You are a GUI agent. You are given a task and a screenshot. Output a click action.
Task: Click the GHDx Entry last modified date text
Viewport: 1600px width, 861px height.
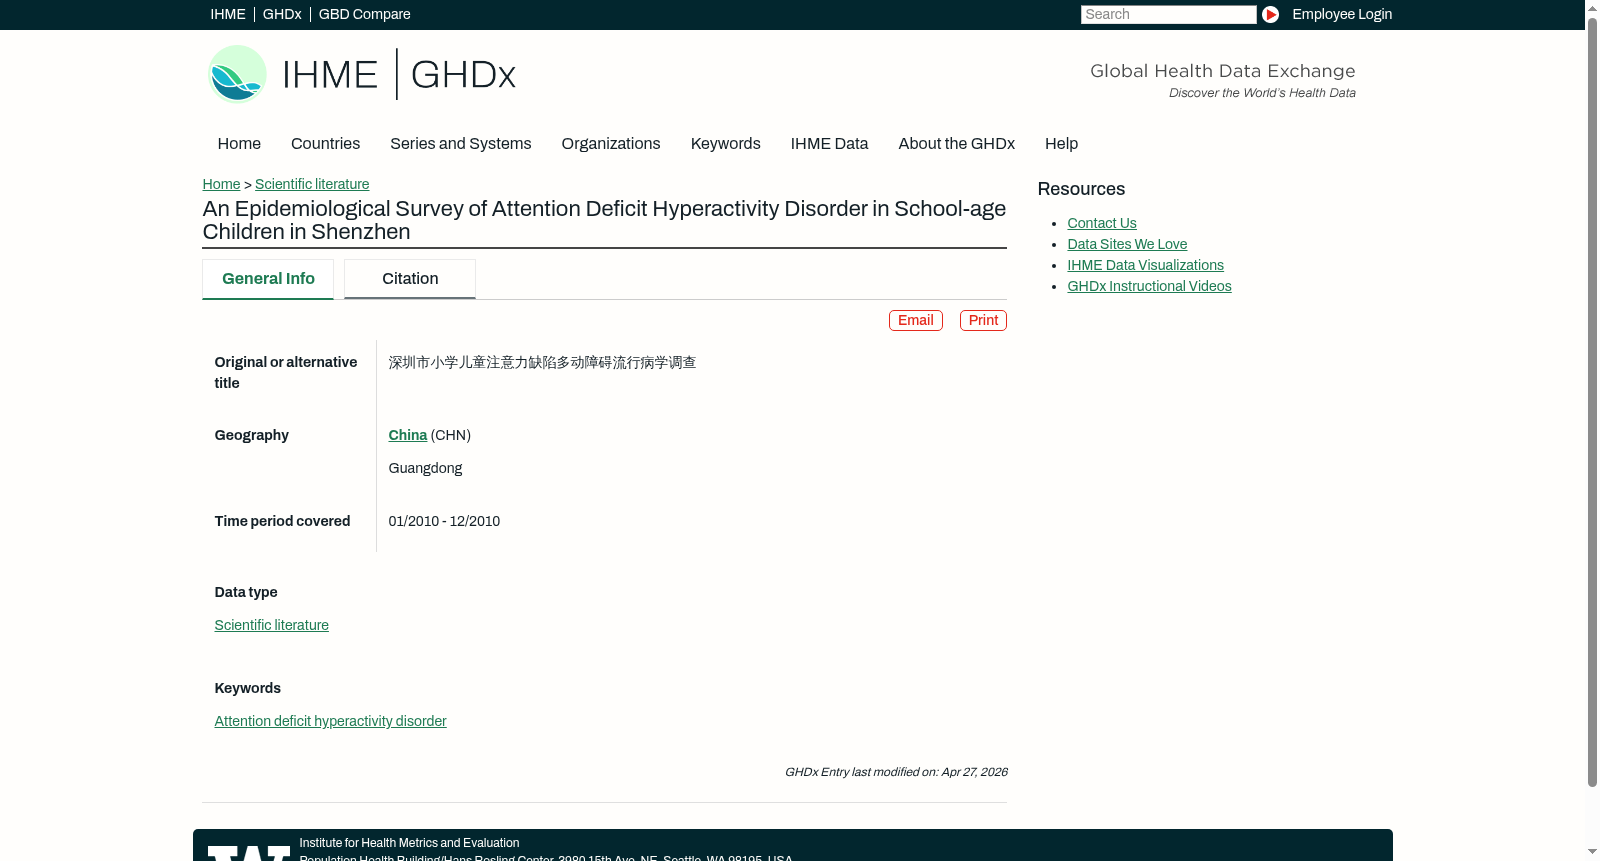click(896, 772)
